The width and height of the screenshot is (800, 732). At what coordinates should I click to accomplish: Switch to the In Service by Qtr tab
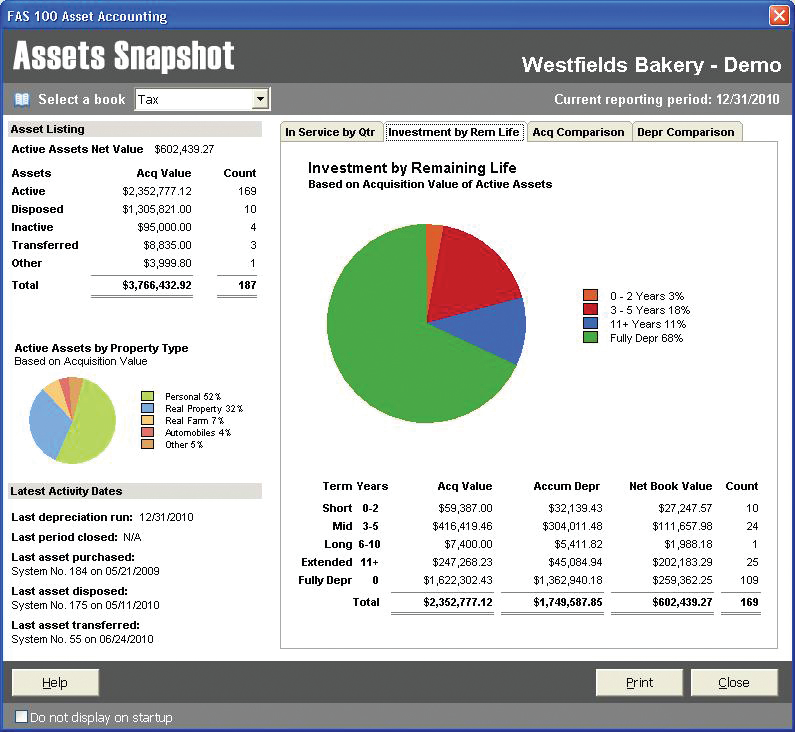pos(331,132)
